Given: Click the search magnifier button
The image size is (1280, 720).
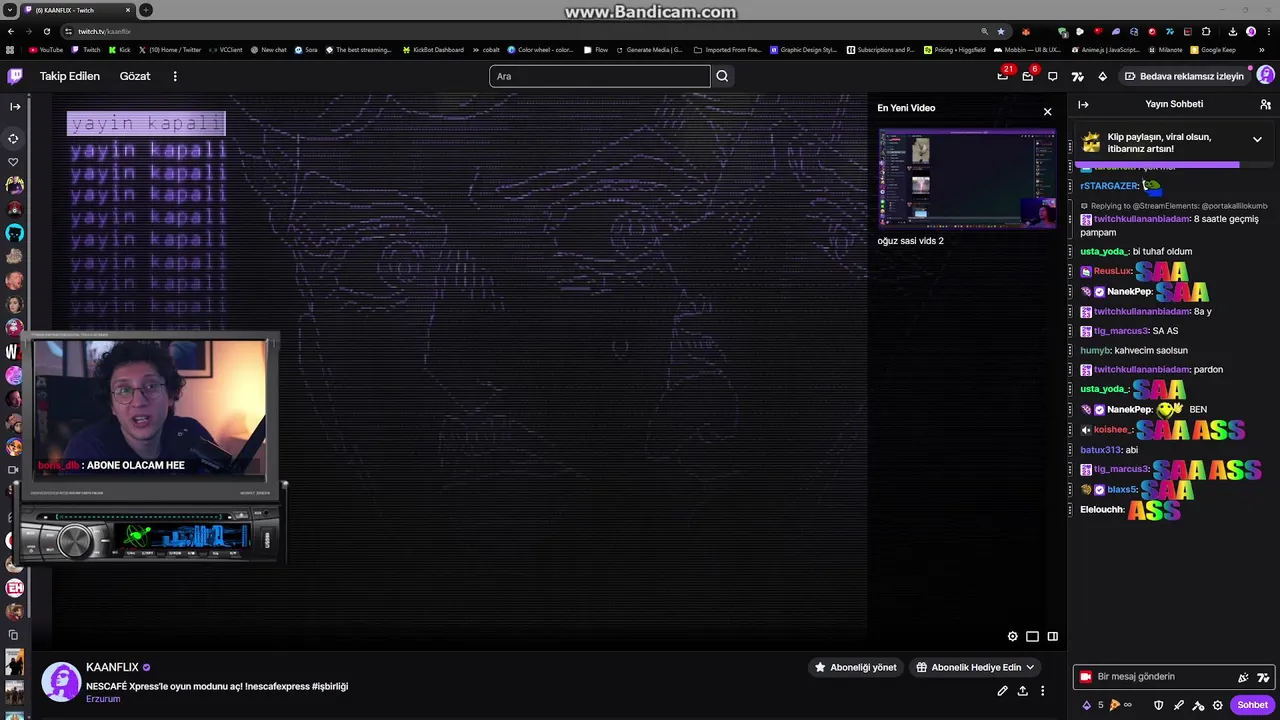Looking at the screenshot, I should pos(723,76).
